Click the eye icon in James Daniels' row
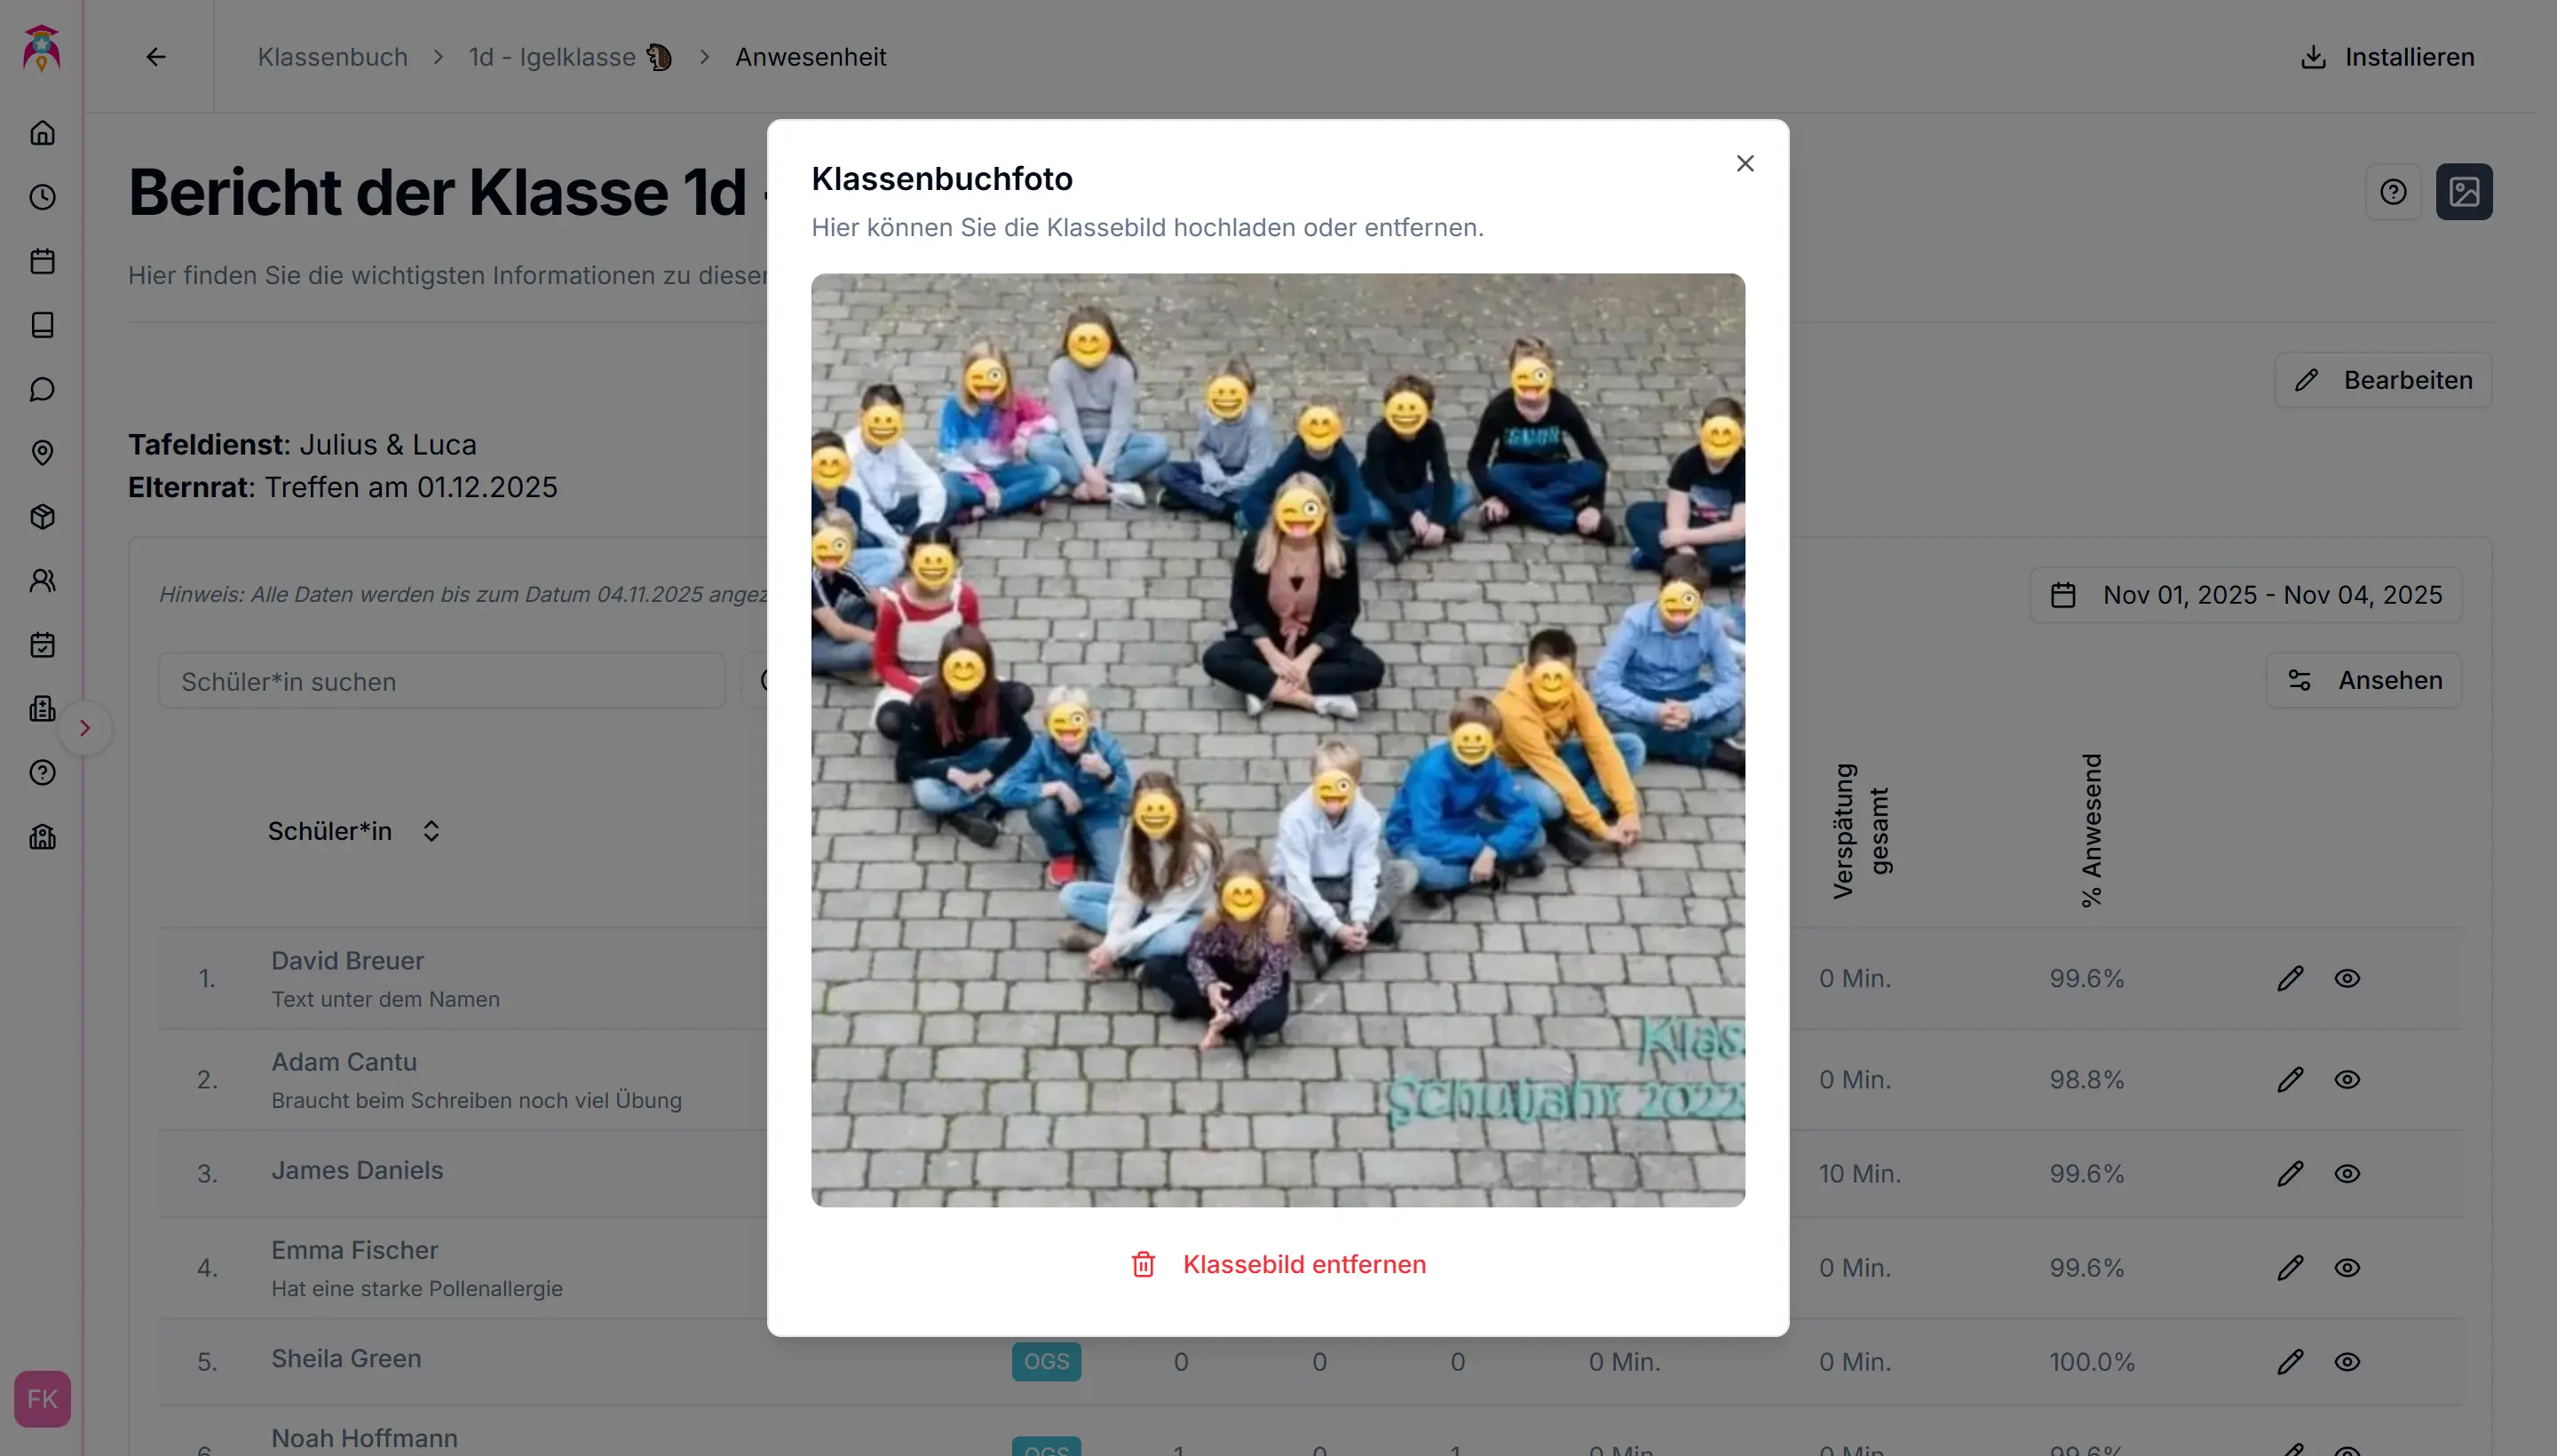Viewport: 2557px width, 1456px height. (x=2347, y=1173)
